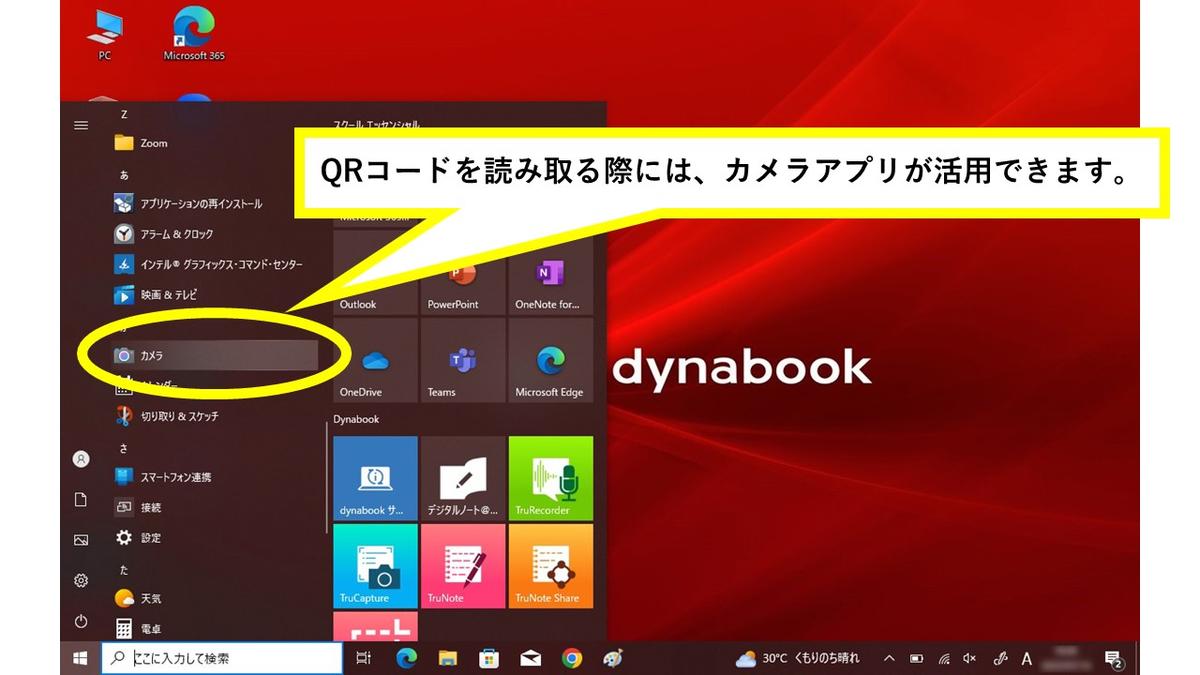This screenshot has height=675, width=1200.
Task: Open the カメラ app
Action: pyautogui.click(x=215, y=356)
